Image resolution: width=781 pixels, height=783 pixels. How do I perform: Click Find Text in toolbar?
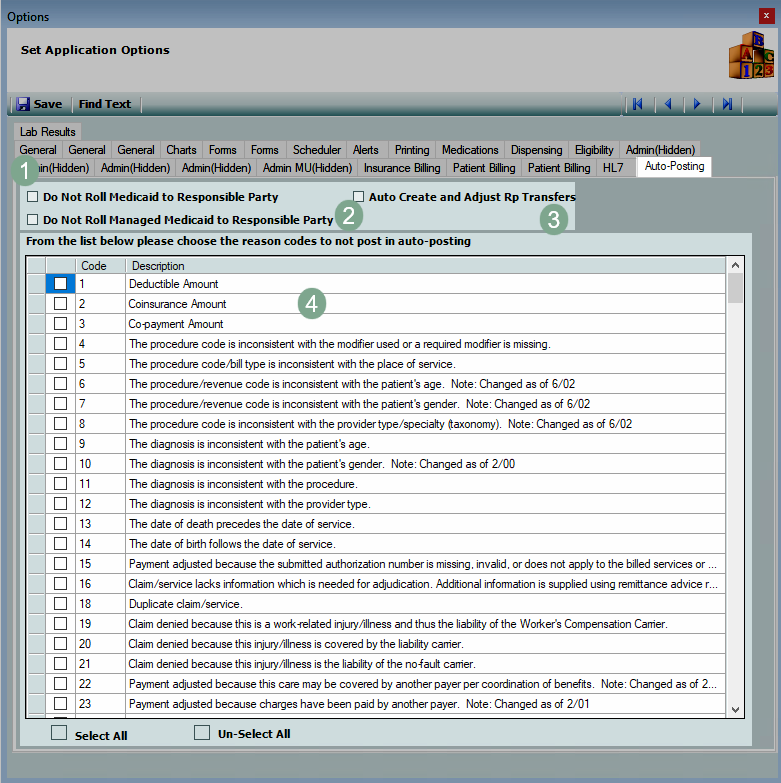click(105, 104)
